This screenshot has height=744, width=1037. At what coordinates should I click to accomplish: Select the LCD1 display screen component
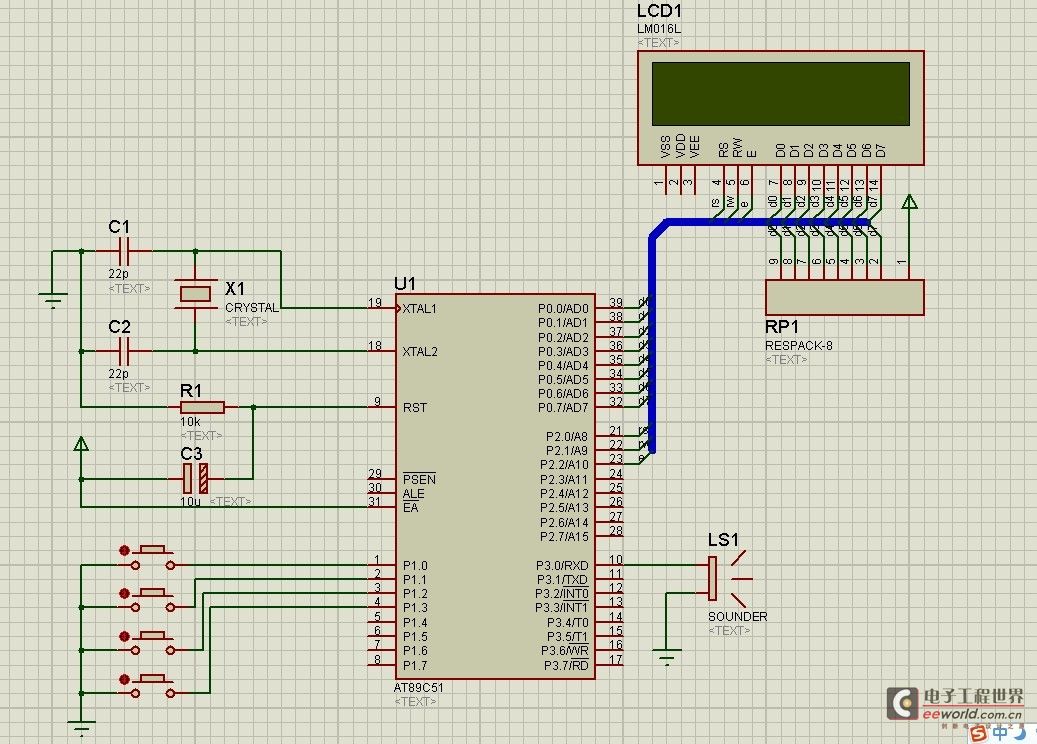click(780, 108)
